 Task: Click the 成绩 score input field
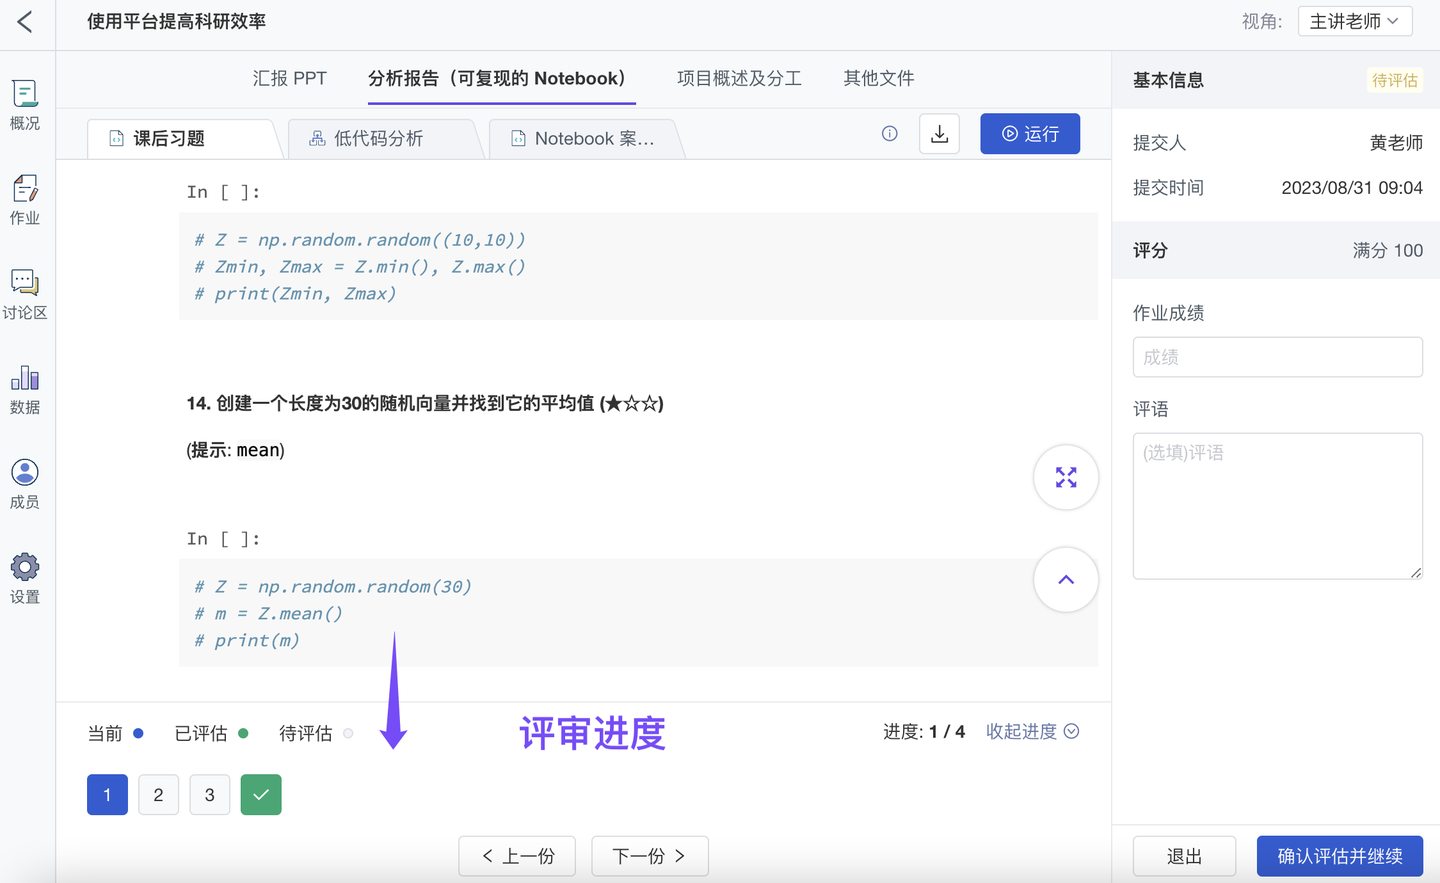1277,357
